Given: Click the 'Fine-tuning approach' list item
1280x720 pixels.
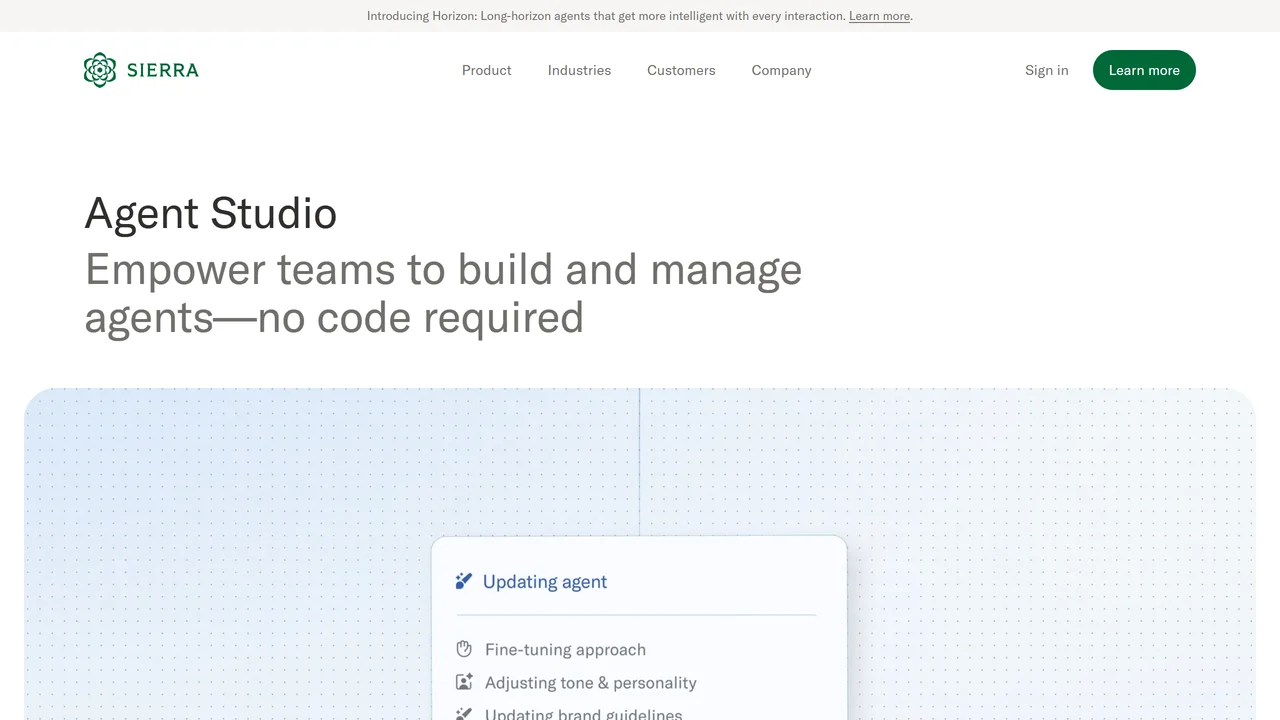Looking at the screenshot, I should 565,650.
